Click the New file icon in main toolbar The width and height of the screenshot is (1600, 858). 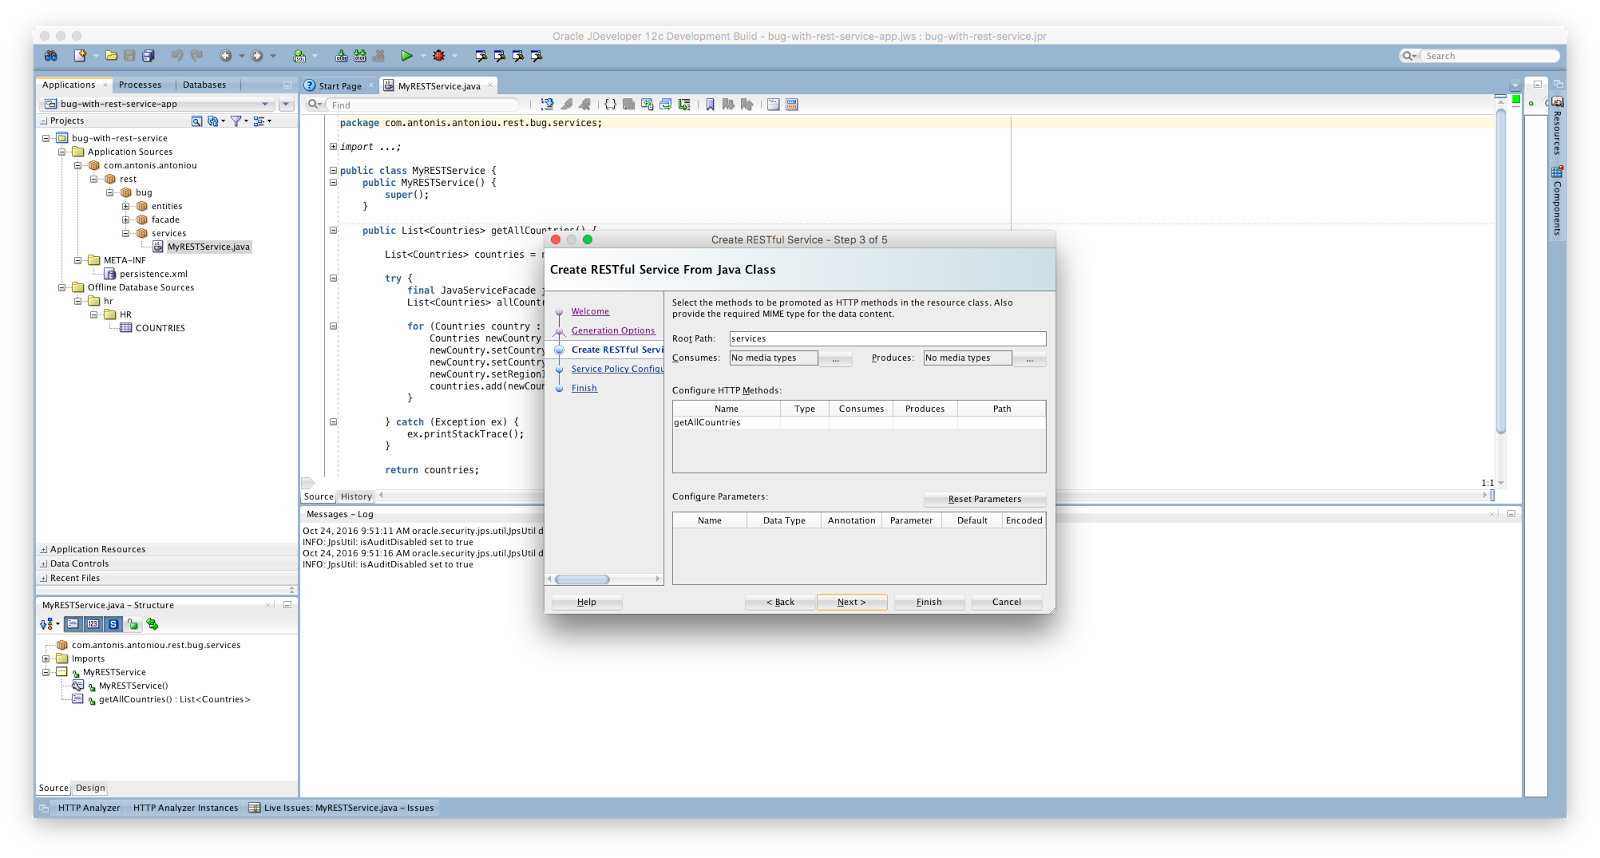(x=80, y=56)
